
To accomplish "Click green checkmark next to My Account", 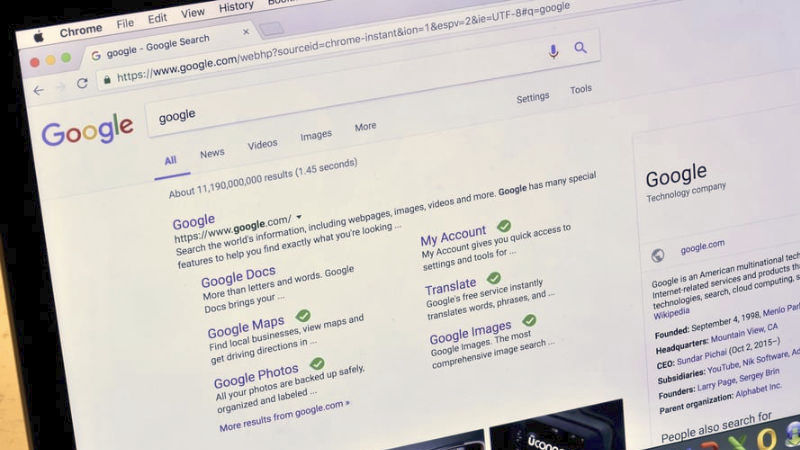I will pos(504,226).
